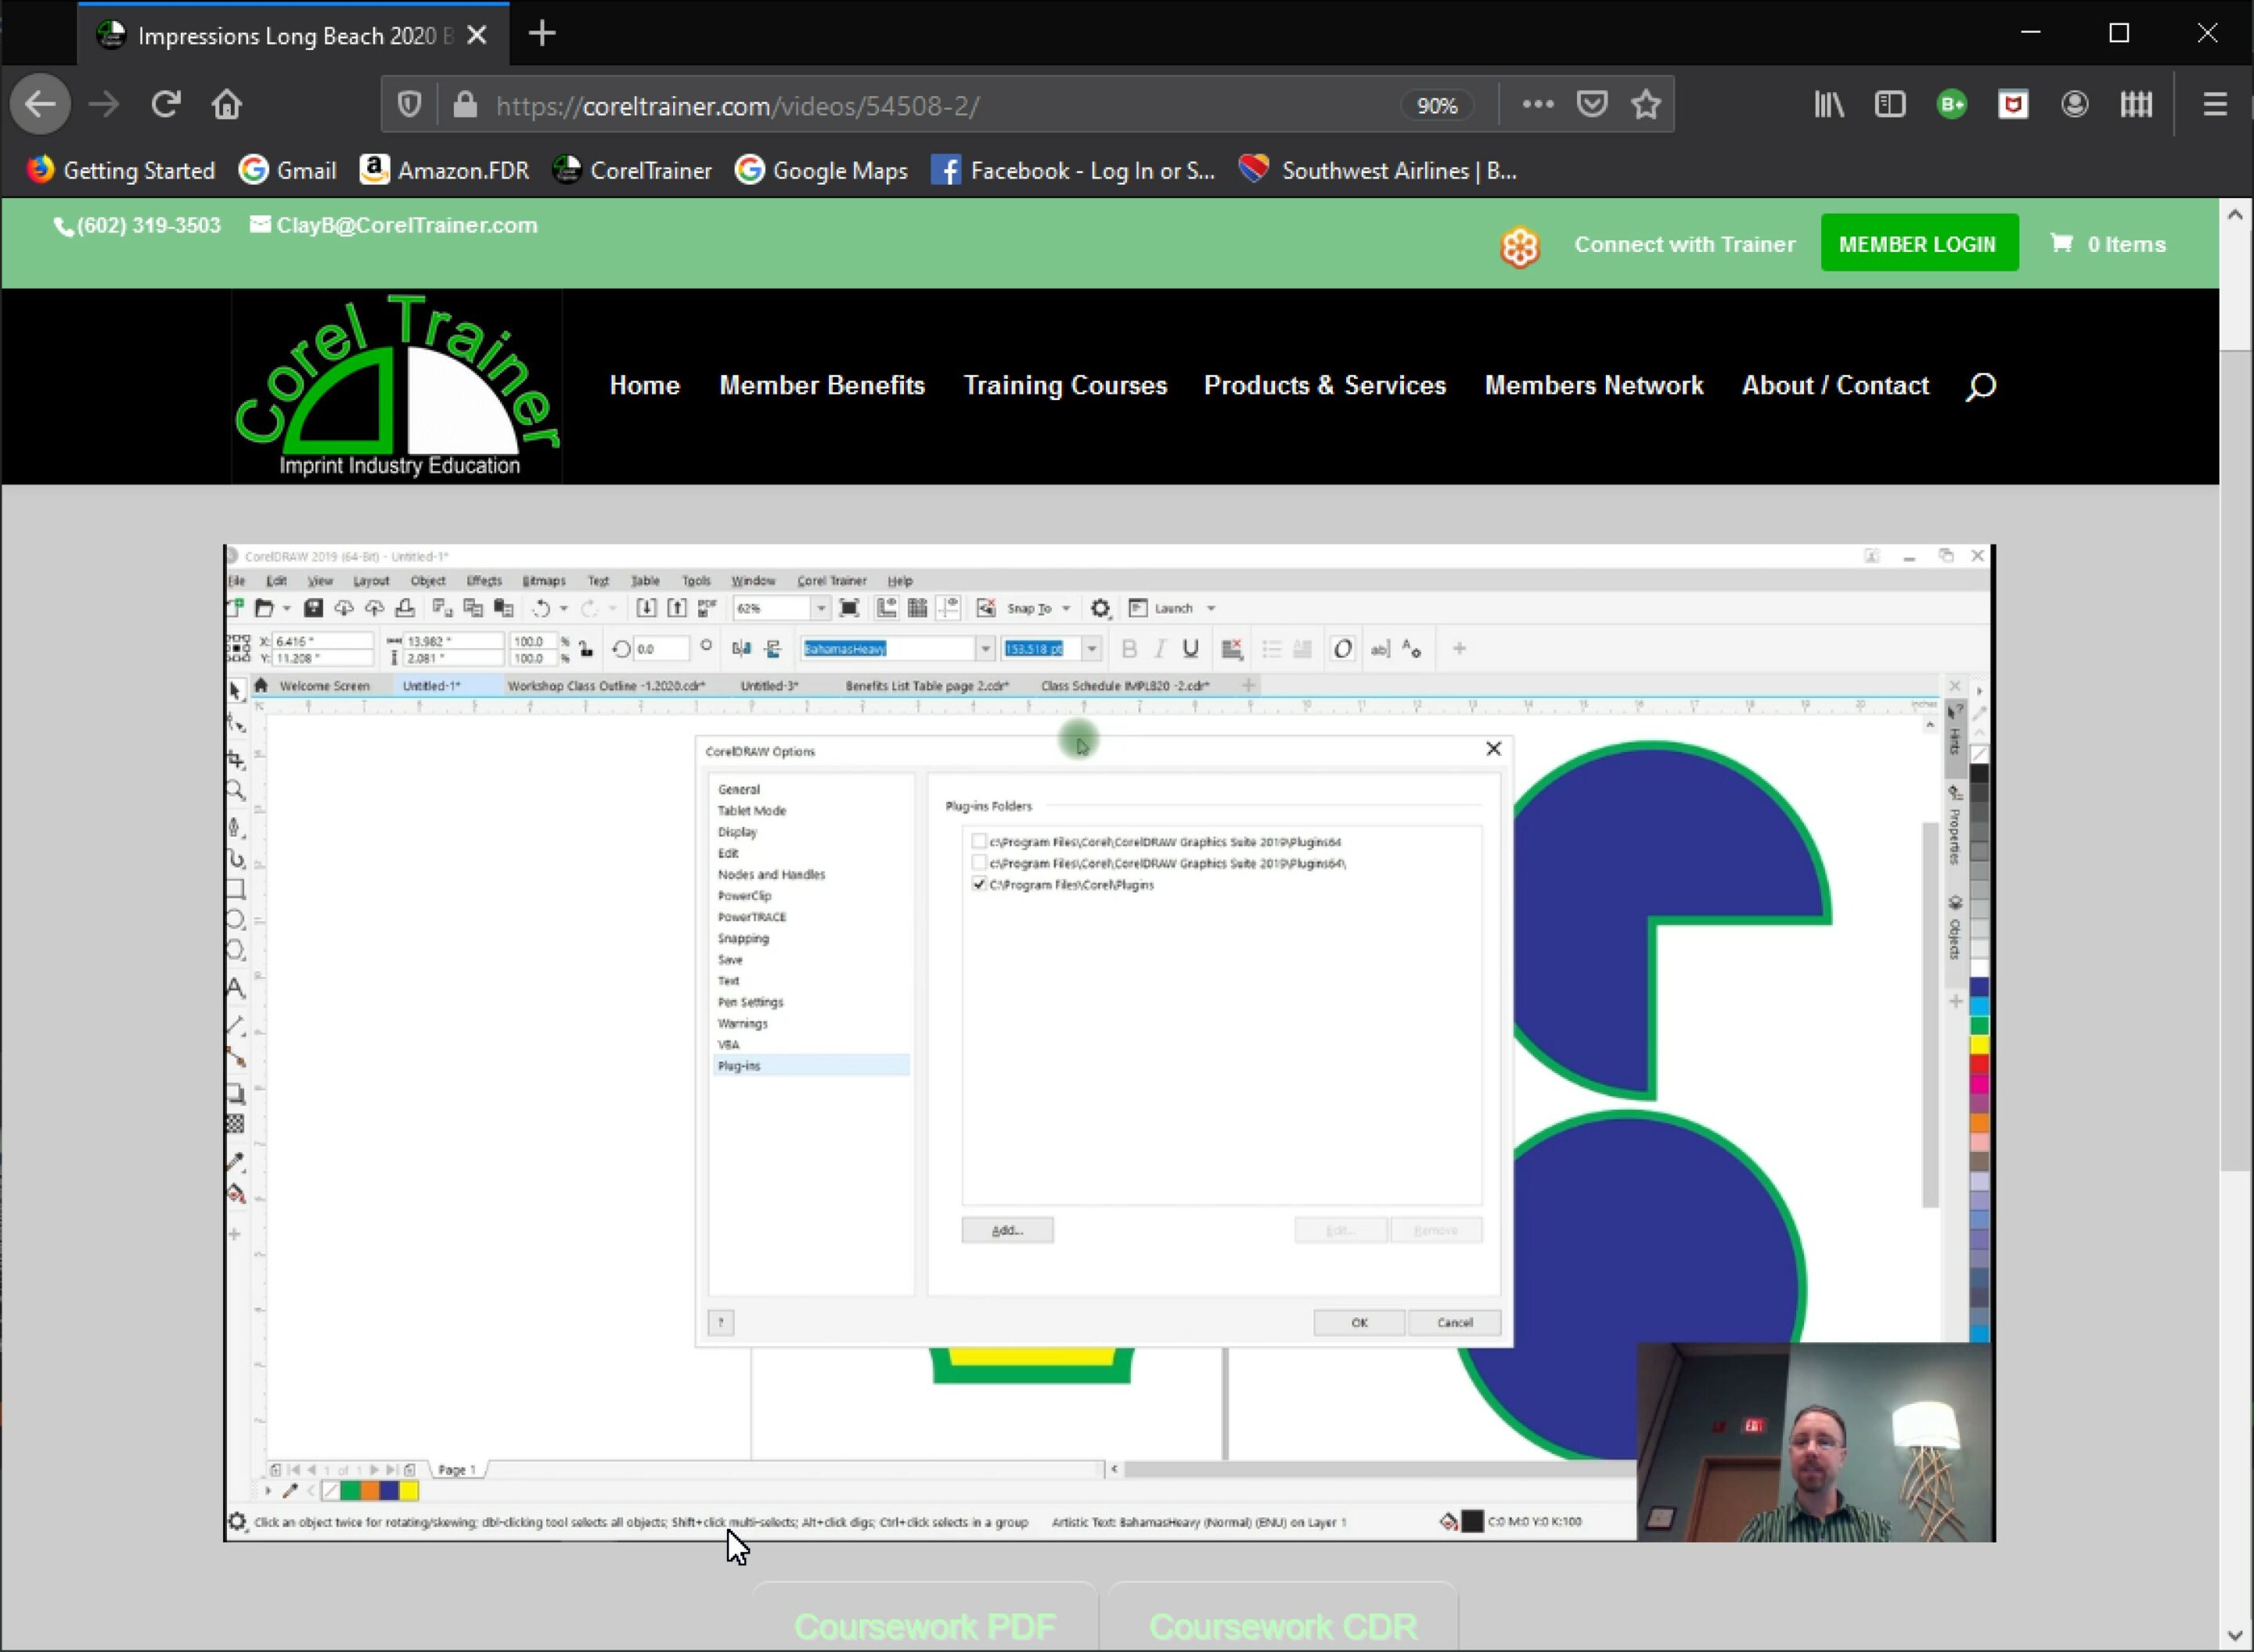The image size is (2254, 1652).
Task: Expand Open file flyout arrow
Action: 286,608
